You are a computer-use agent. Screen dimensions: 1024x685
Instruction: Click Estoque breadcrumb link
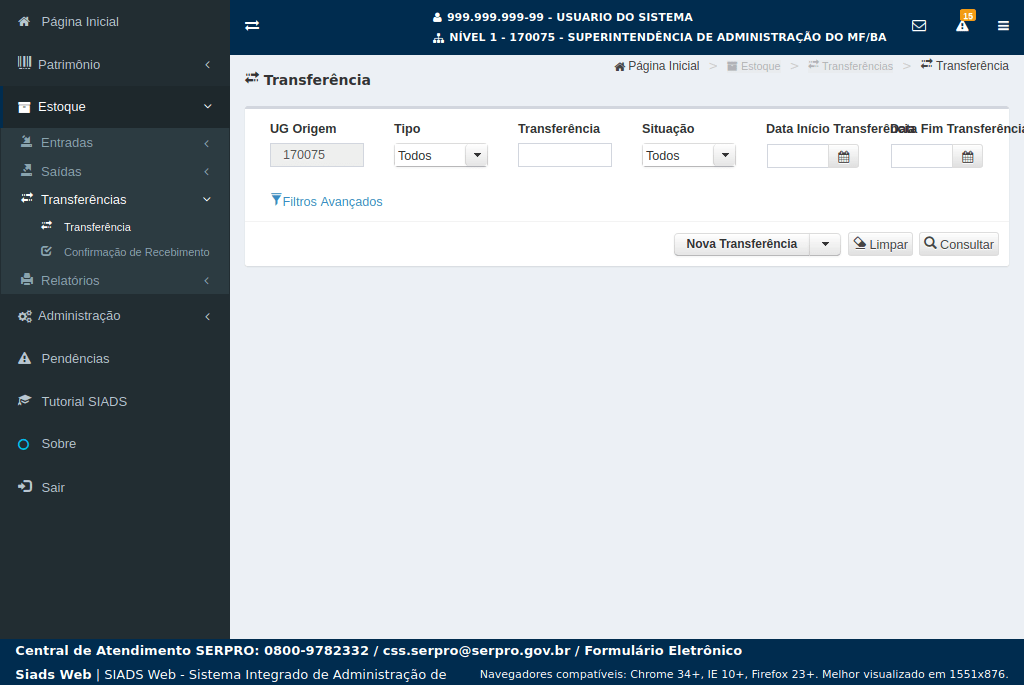tap(760, 67)
